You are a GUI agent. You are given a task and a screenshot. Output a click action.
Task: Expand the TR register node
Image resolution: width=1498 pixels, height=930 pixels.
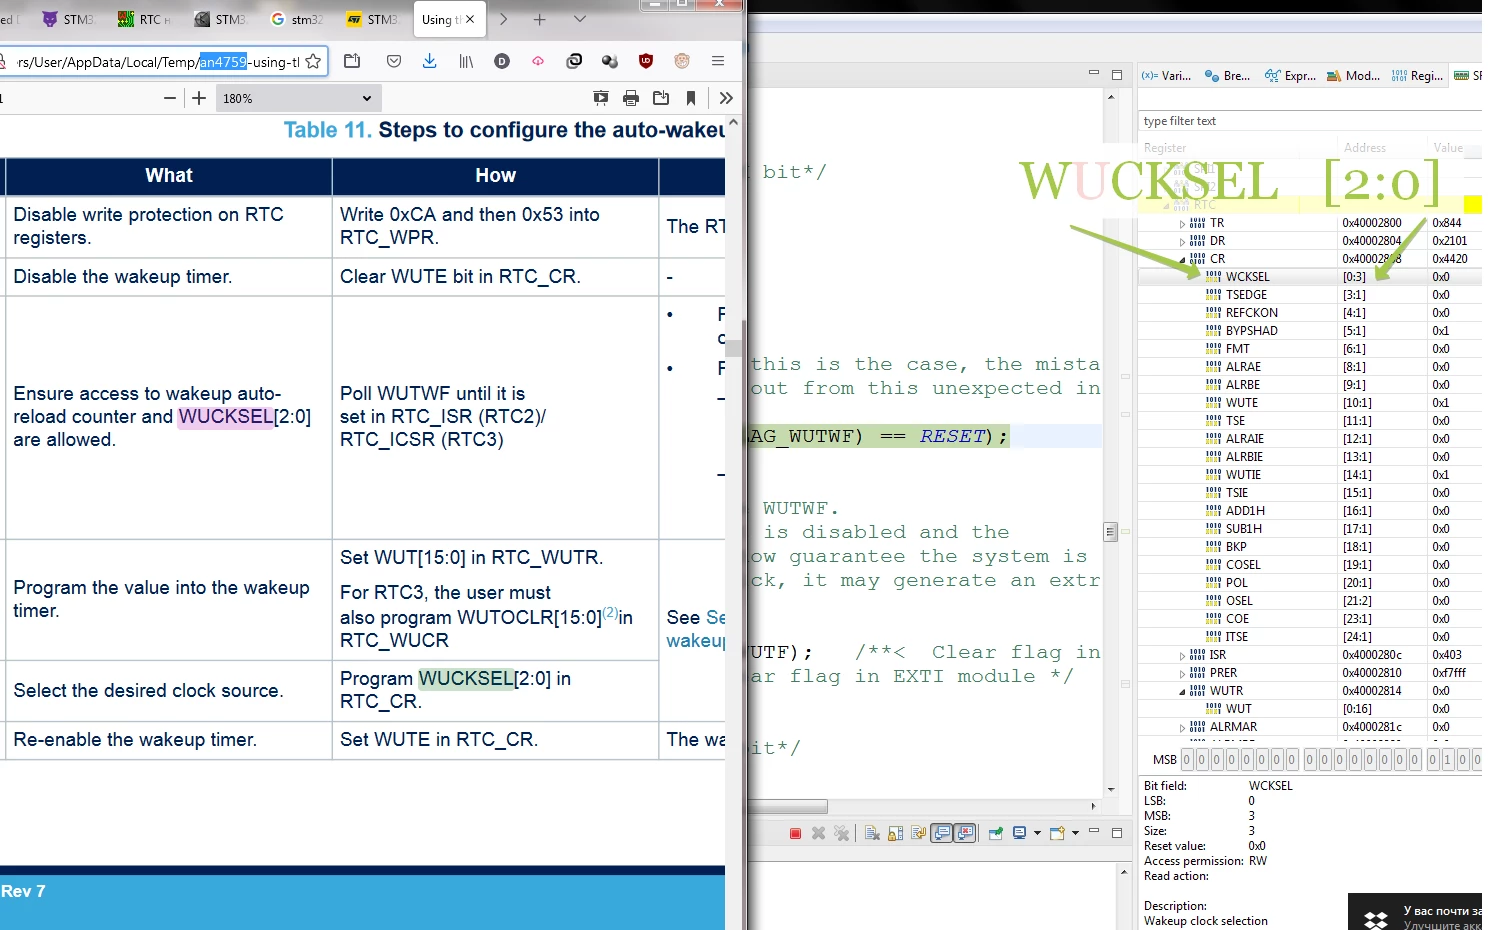[1183, 223]
